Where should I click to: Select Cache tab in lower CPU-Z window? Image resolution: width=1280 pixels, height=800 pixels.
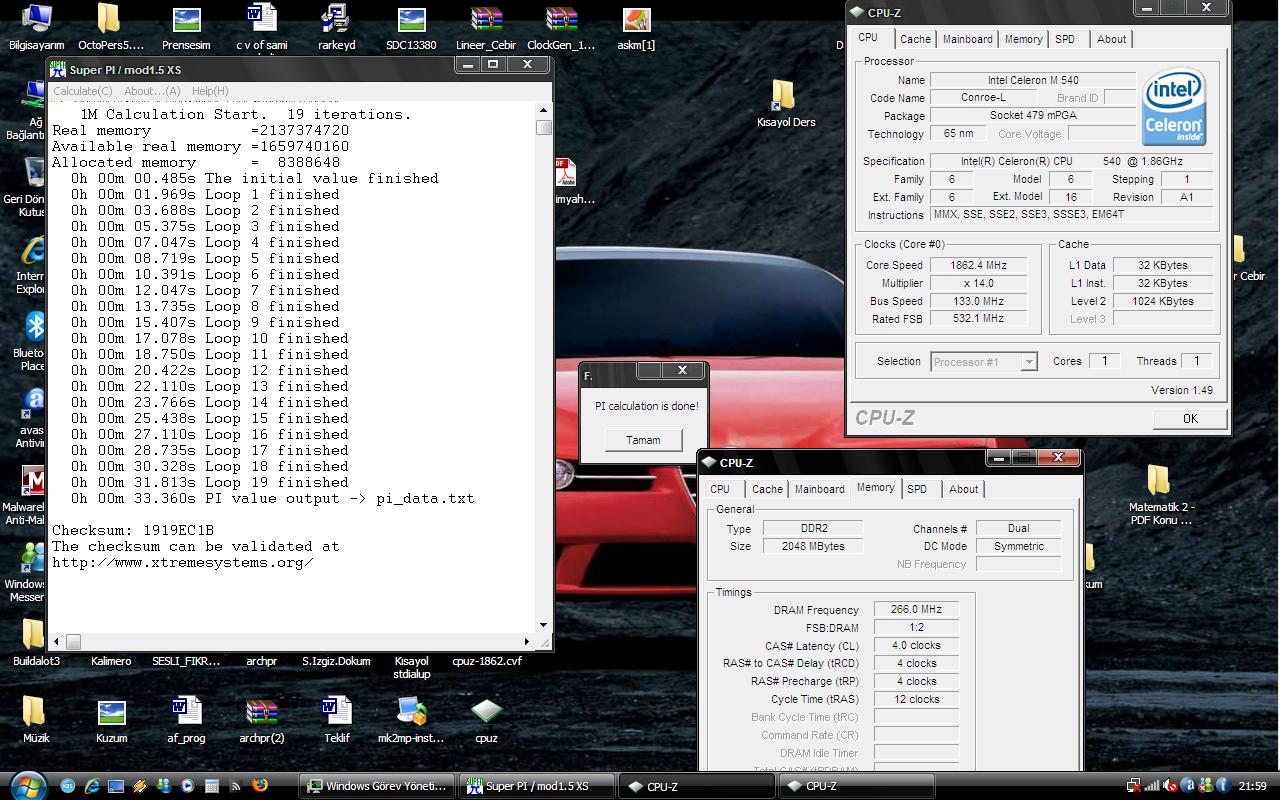pyautogui.click(x=767, y=489)
